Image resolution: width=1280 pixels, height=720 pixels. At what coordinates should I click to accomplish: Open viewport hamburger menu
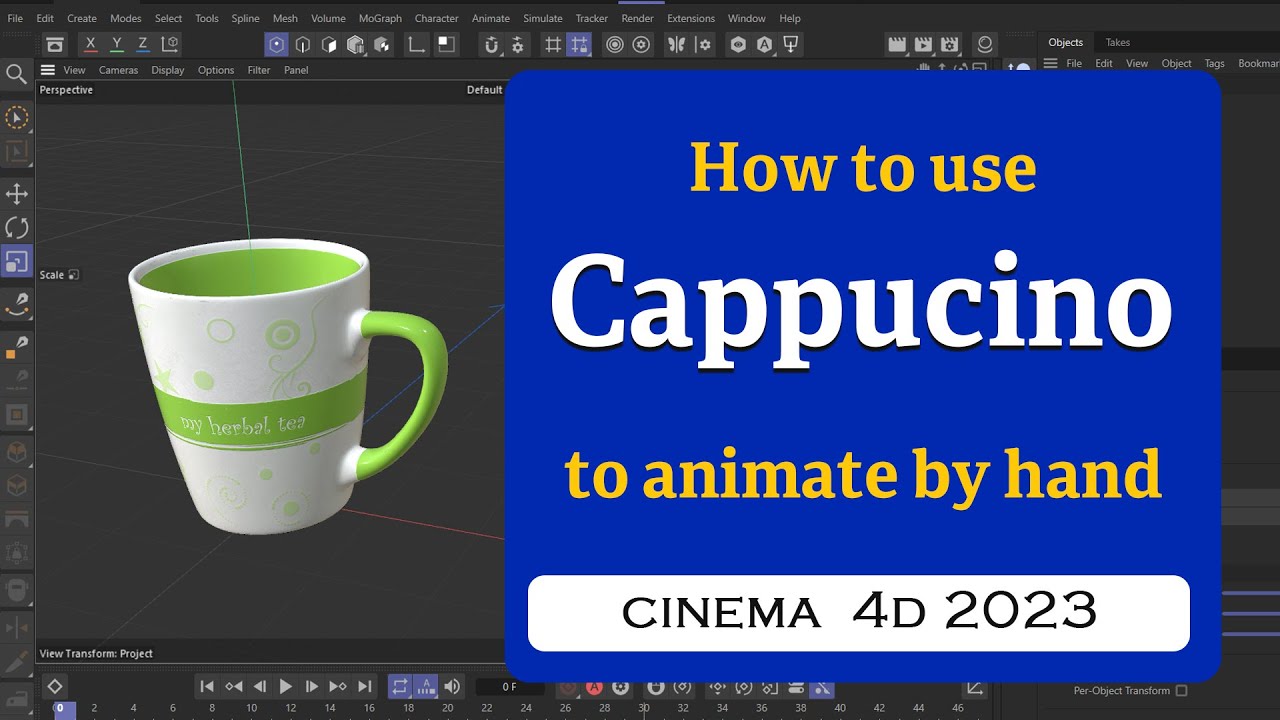[47, 70]
